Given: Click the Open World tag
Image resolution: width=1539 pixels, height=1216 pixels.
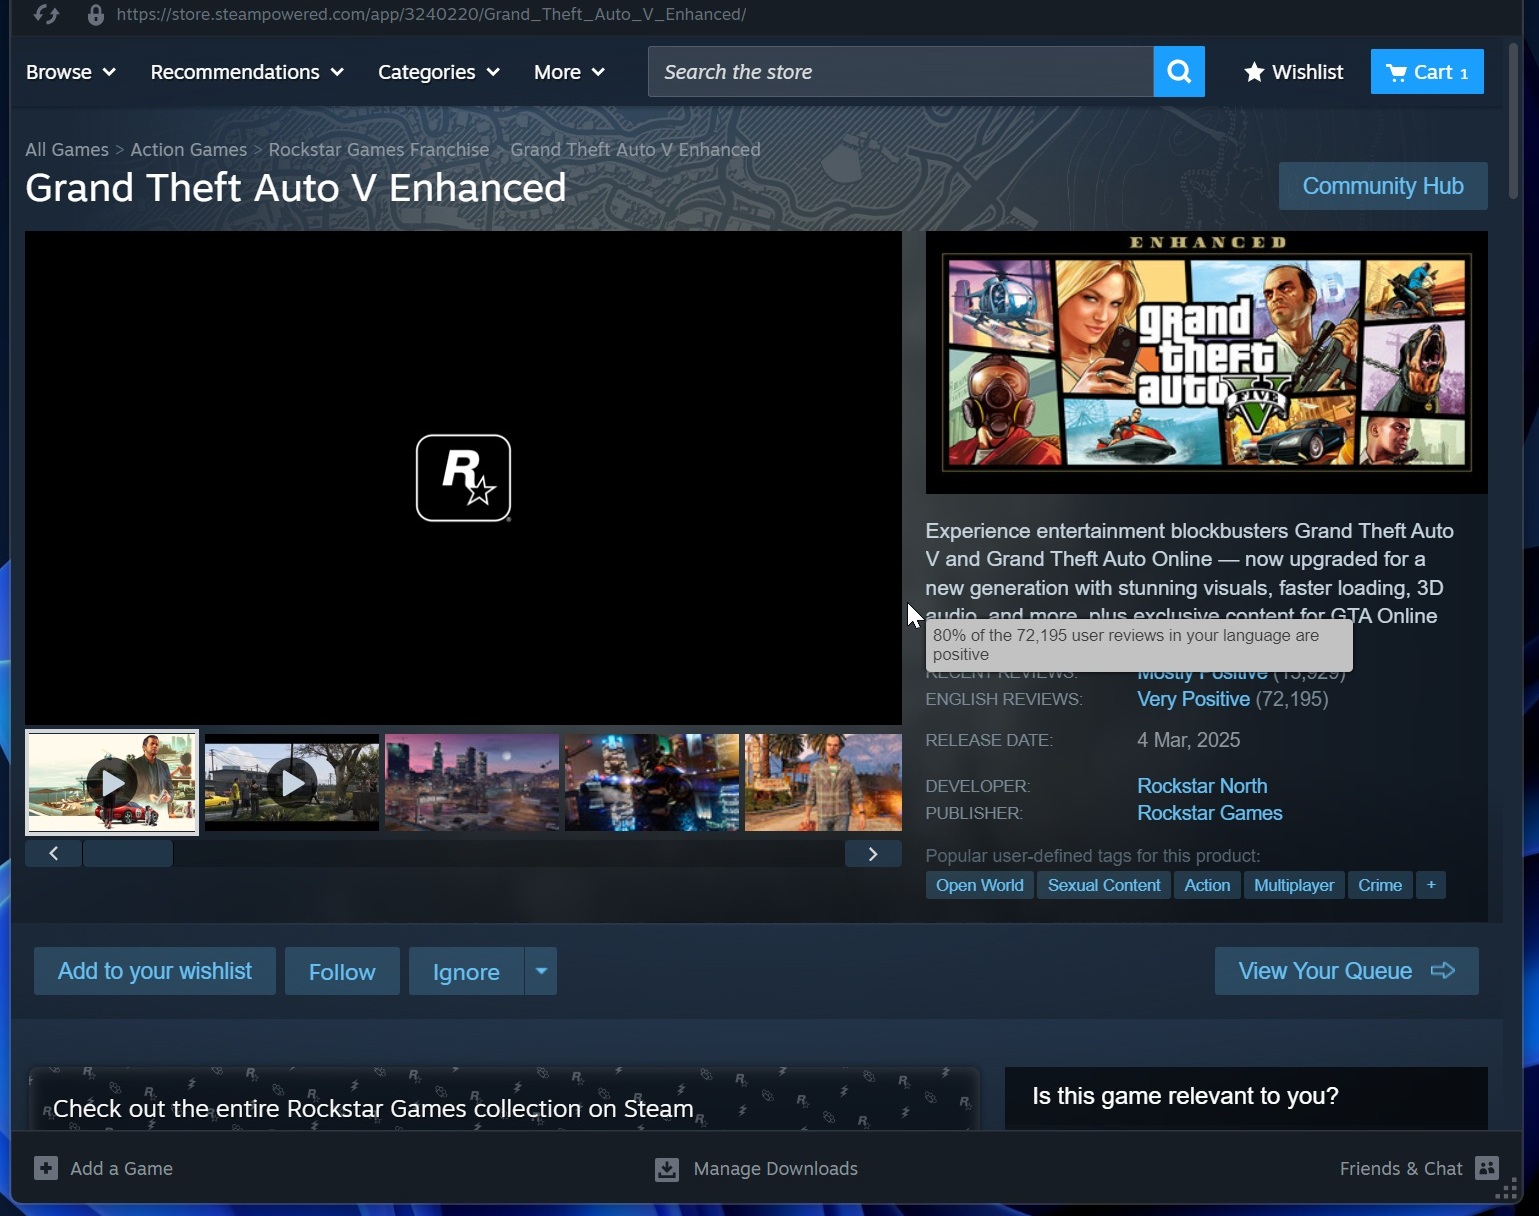Looking at the screenshot, I should pos(979,885).
